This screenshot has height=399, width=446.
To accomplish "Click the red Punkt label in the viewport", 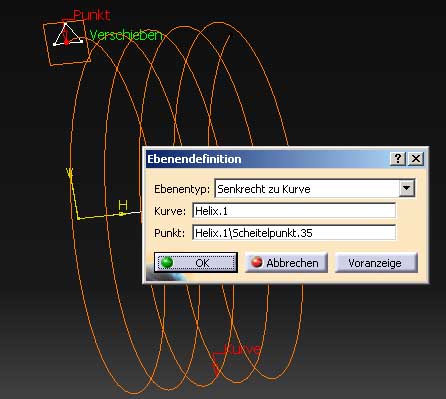I will pos(92,15).
